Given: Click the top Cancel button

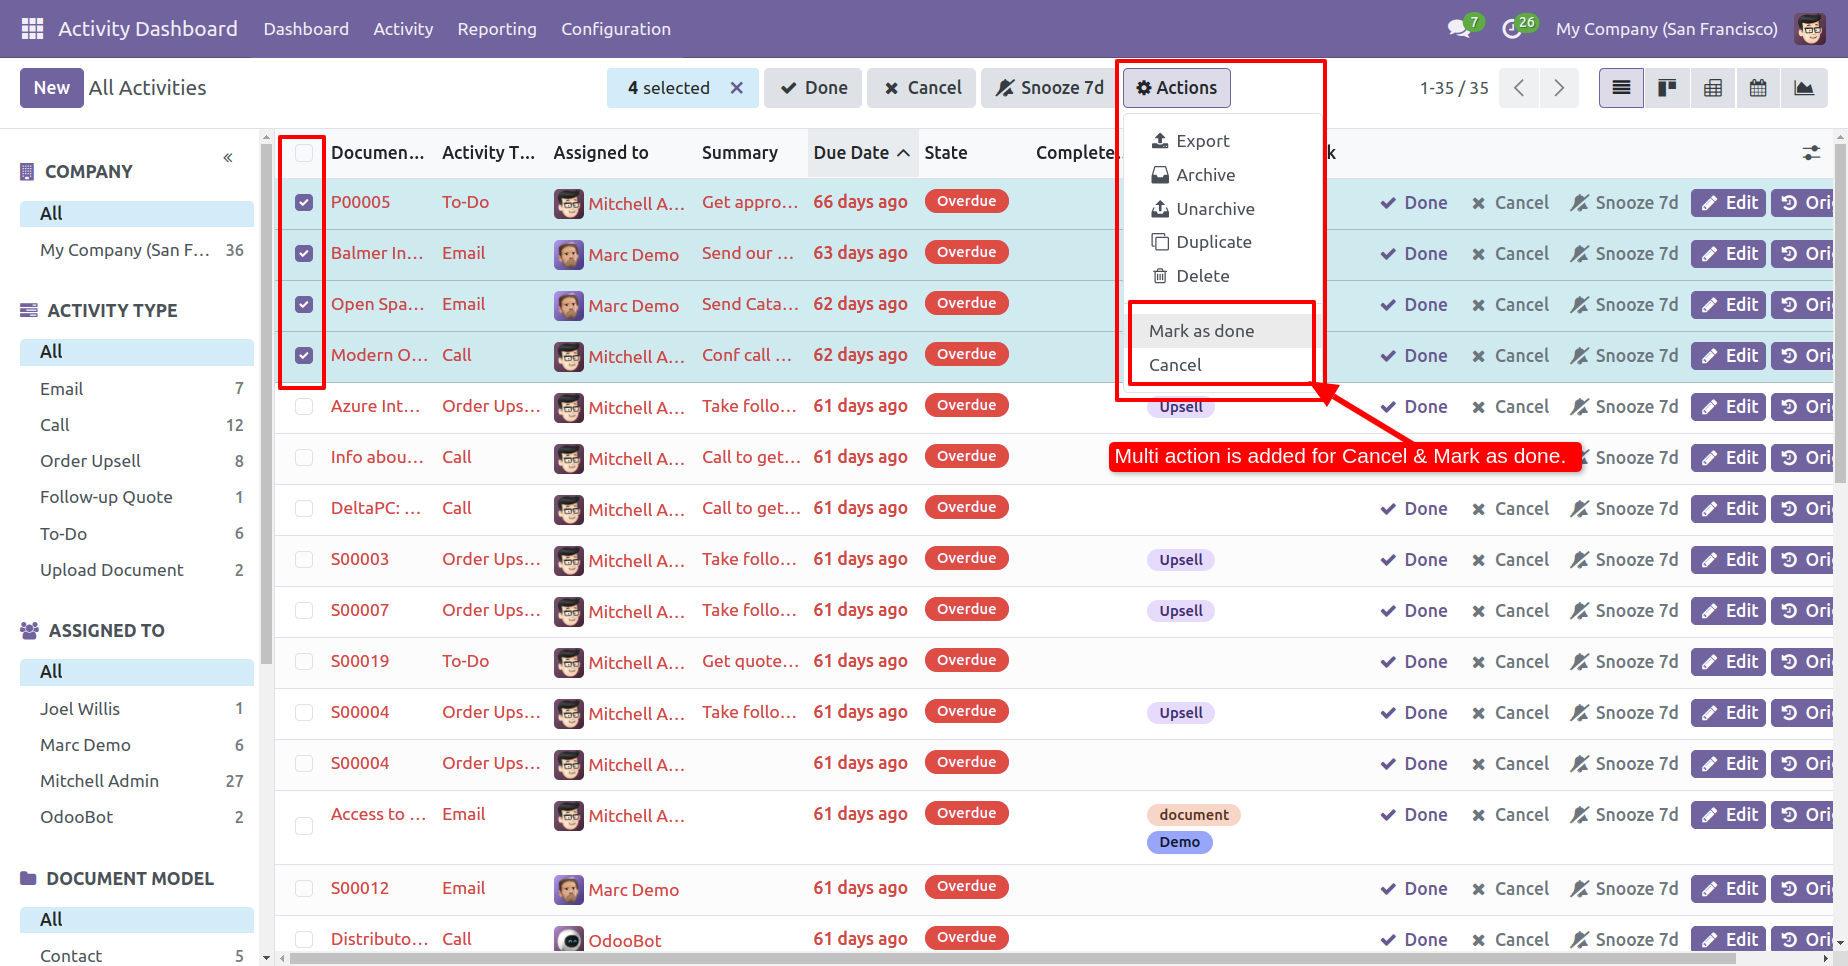Looking at the screenshot, I should (922, 88).
